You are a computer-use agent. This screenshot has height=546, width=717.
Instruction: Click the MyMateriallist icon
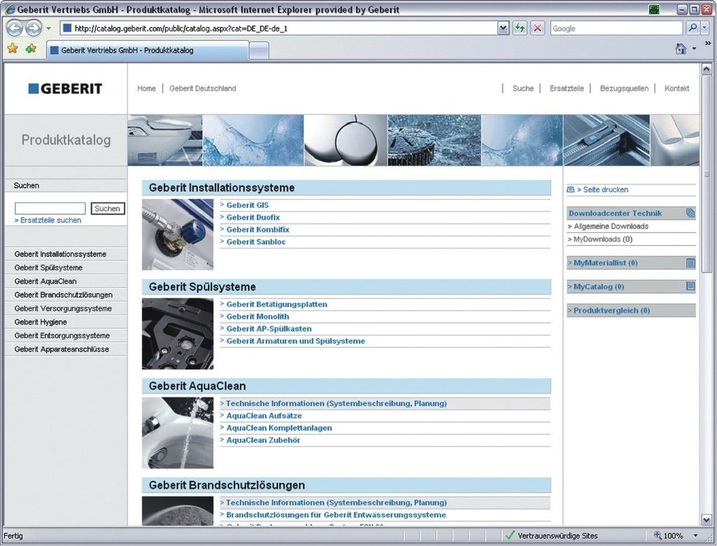(x=689, y=263)
